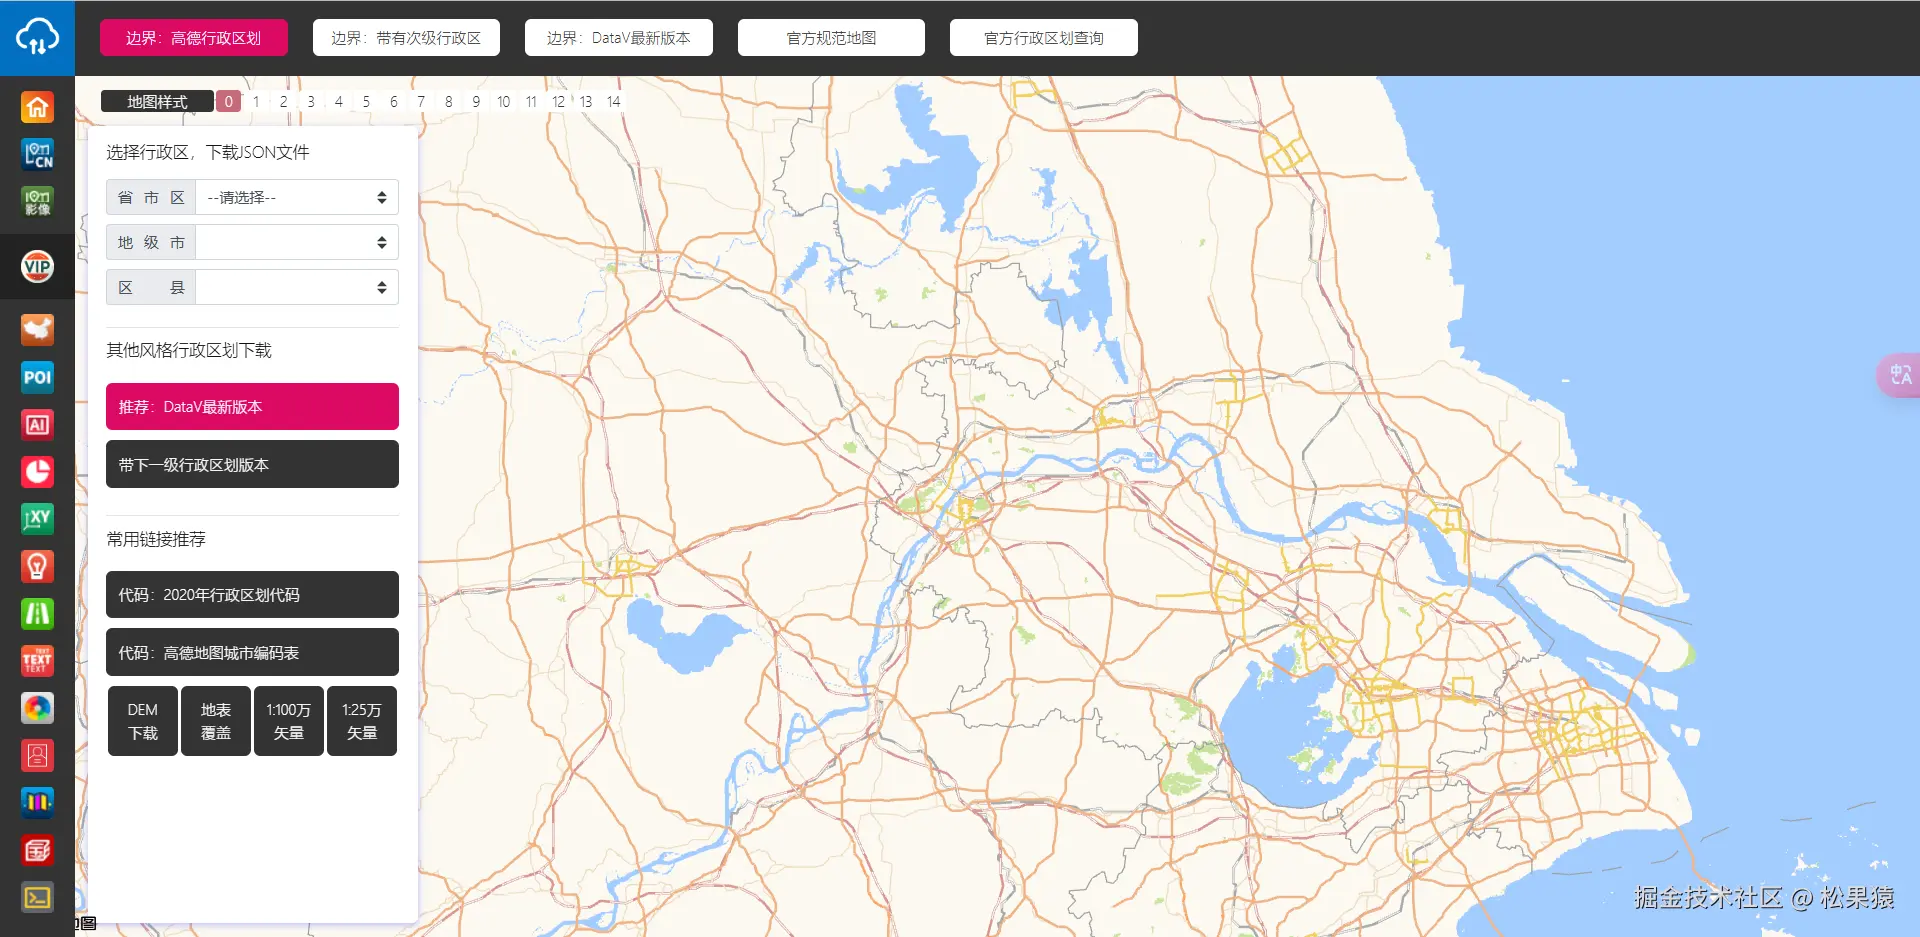This screenshot has width=1920, height=937.
Task: Open 代码：2020年行政区划代码 link
Action: [x=252, y=594]
